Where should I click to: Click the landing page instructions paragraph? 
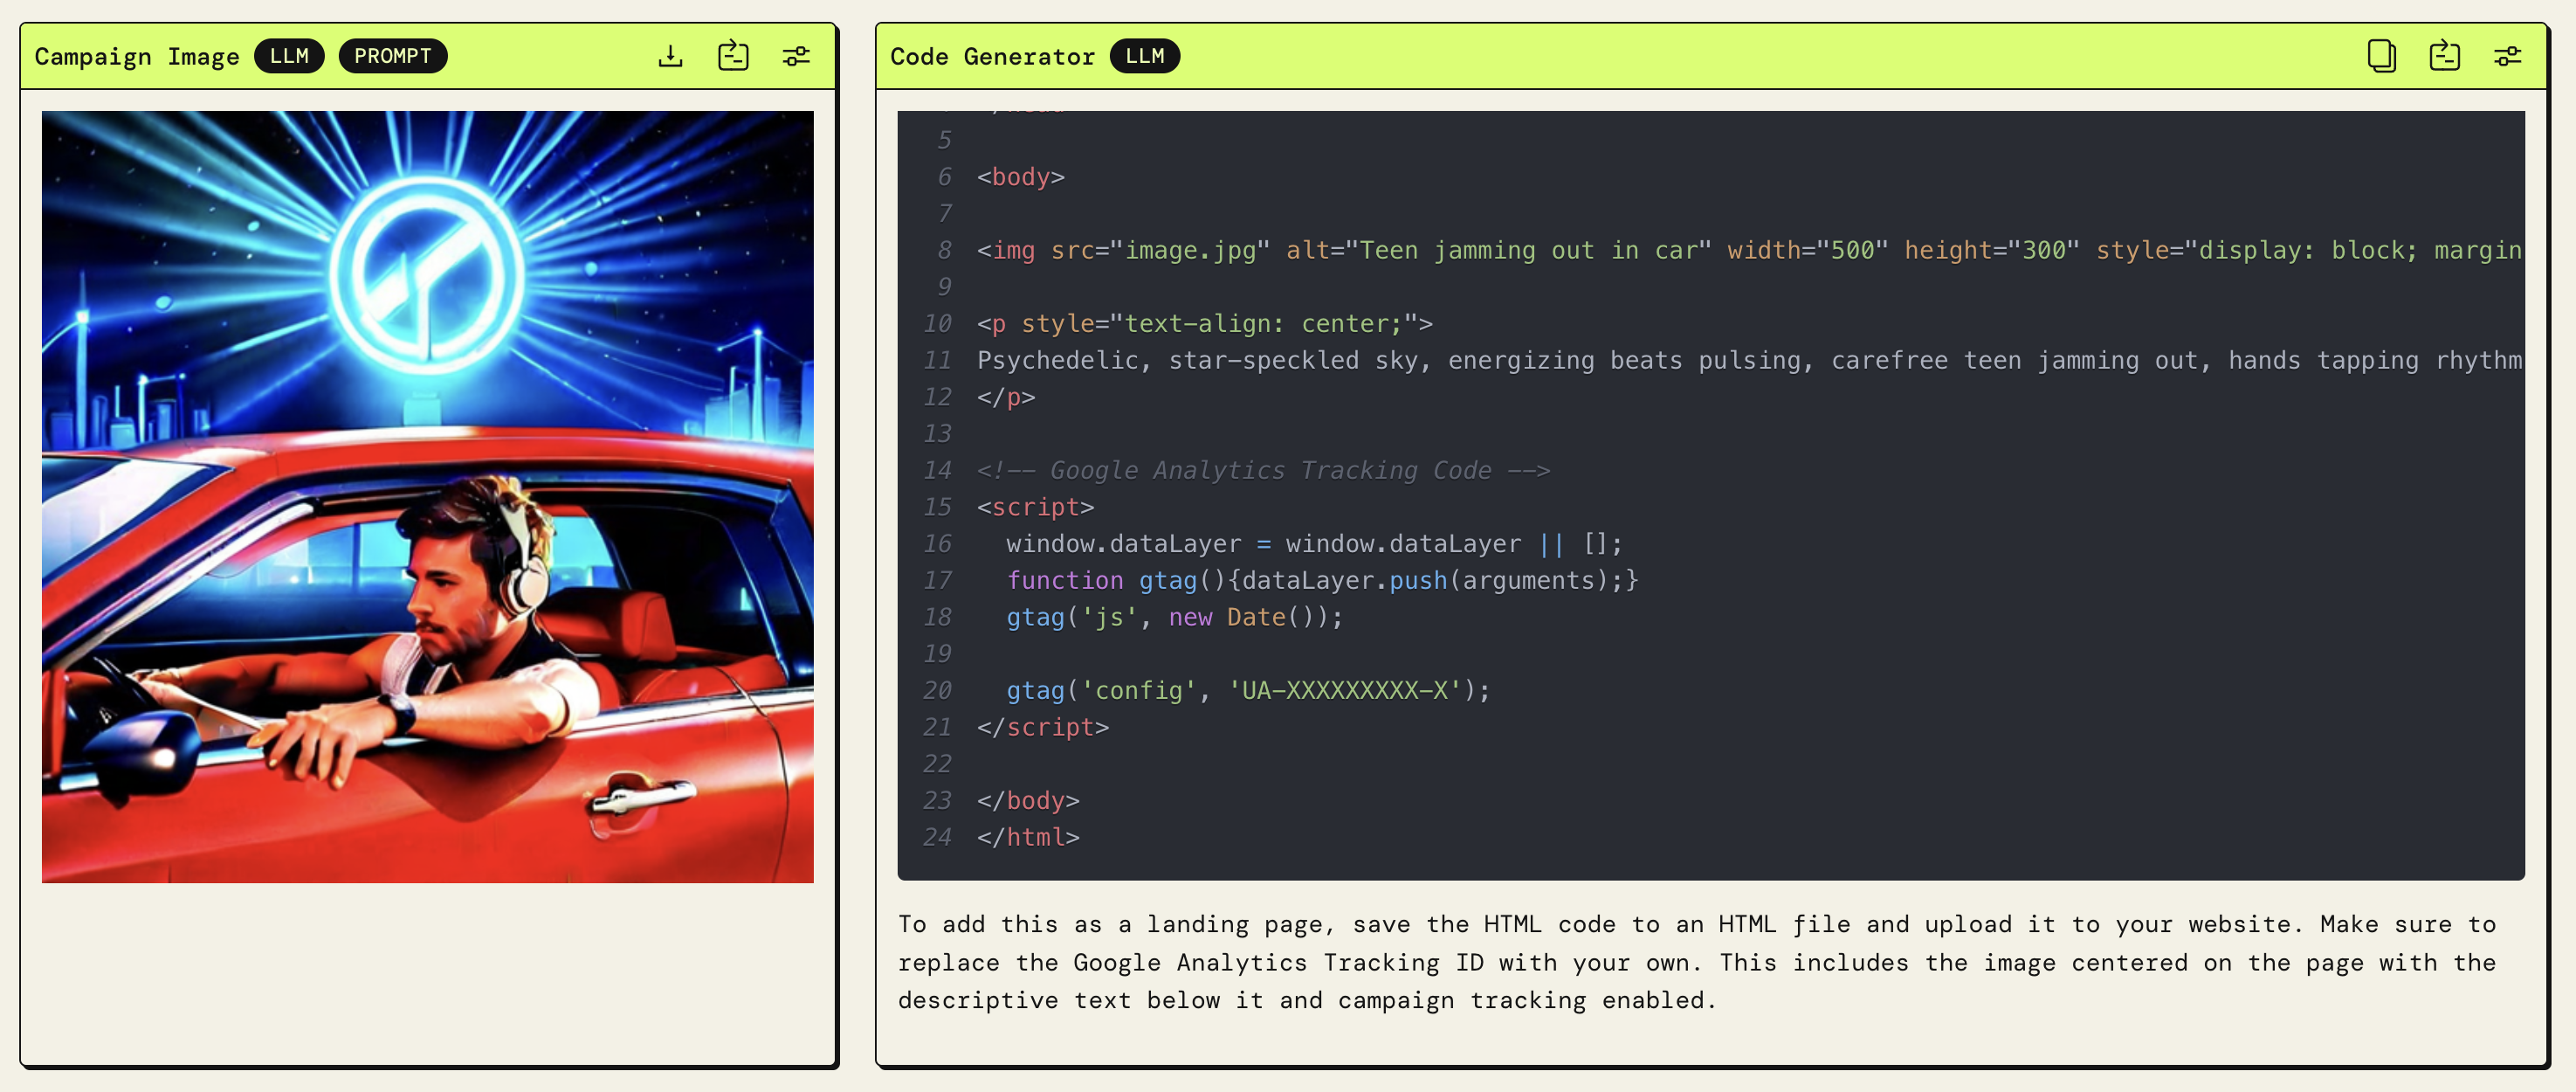pos(1696,962)
